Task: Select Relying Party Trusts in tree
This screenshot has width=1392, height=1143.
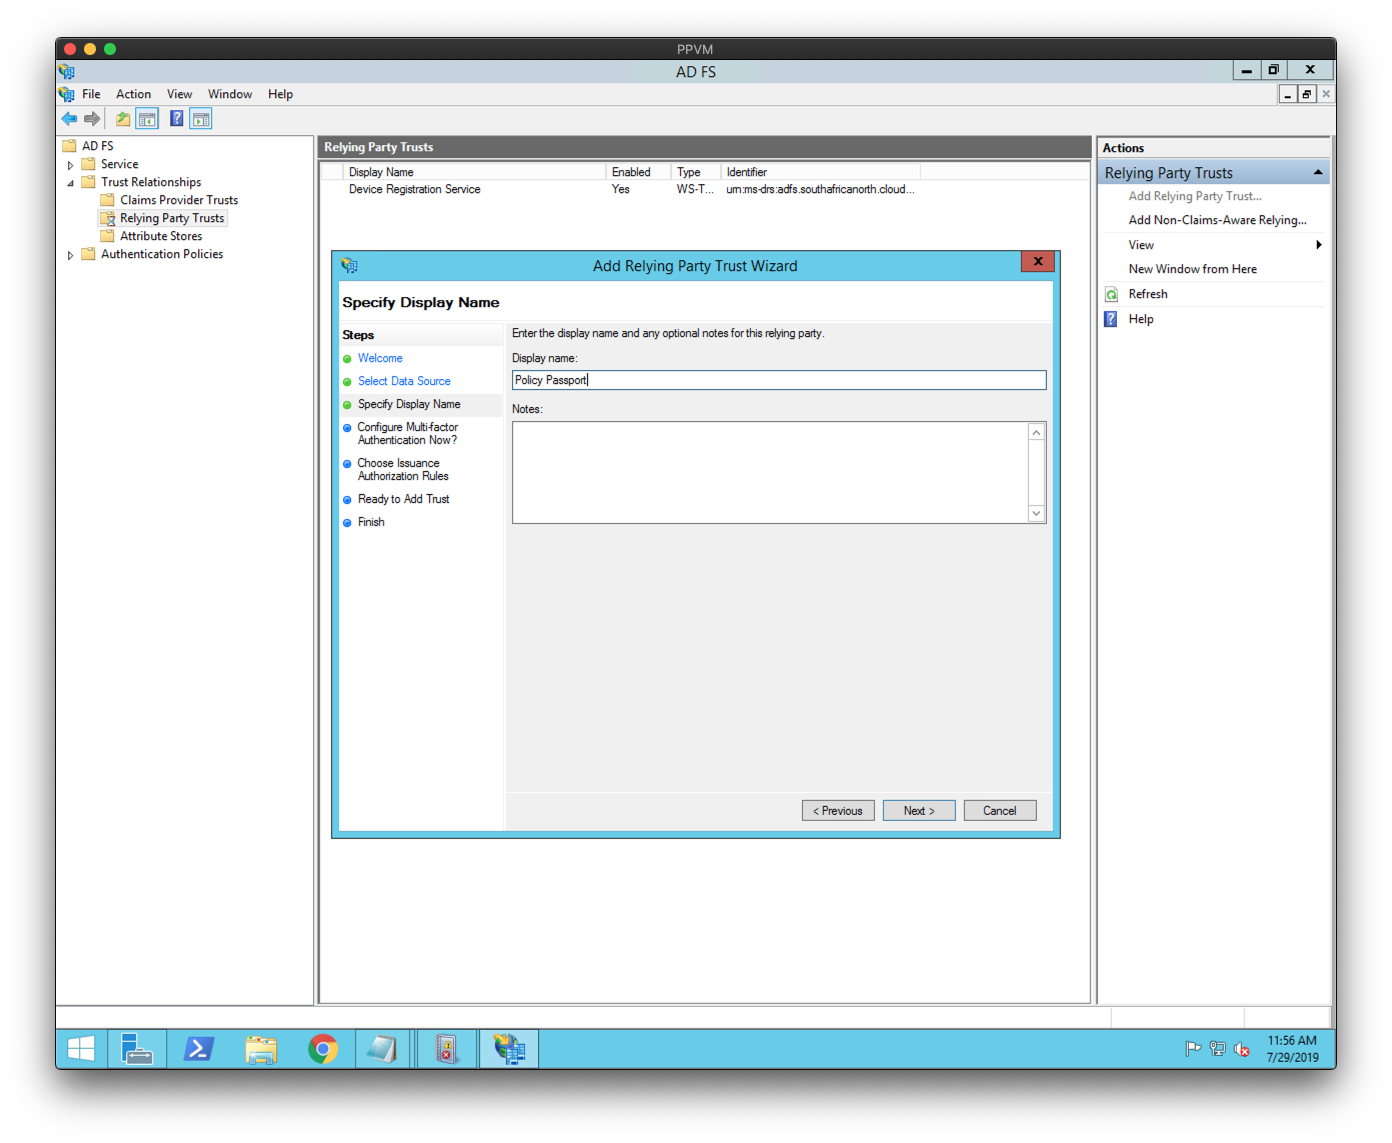Action: point(172,218)
